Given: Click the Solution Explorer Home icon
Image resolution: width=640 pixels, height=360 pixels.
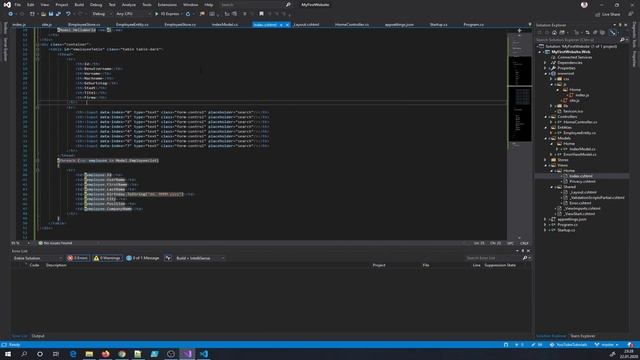Looking at the screenshot, I should (x=554, y=33).
